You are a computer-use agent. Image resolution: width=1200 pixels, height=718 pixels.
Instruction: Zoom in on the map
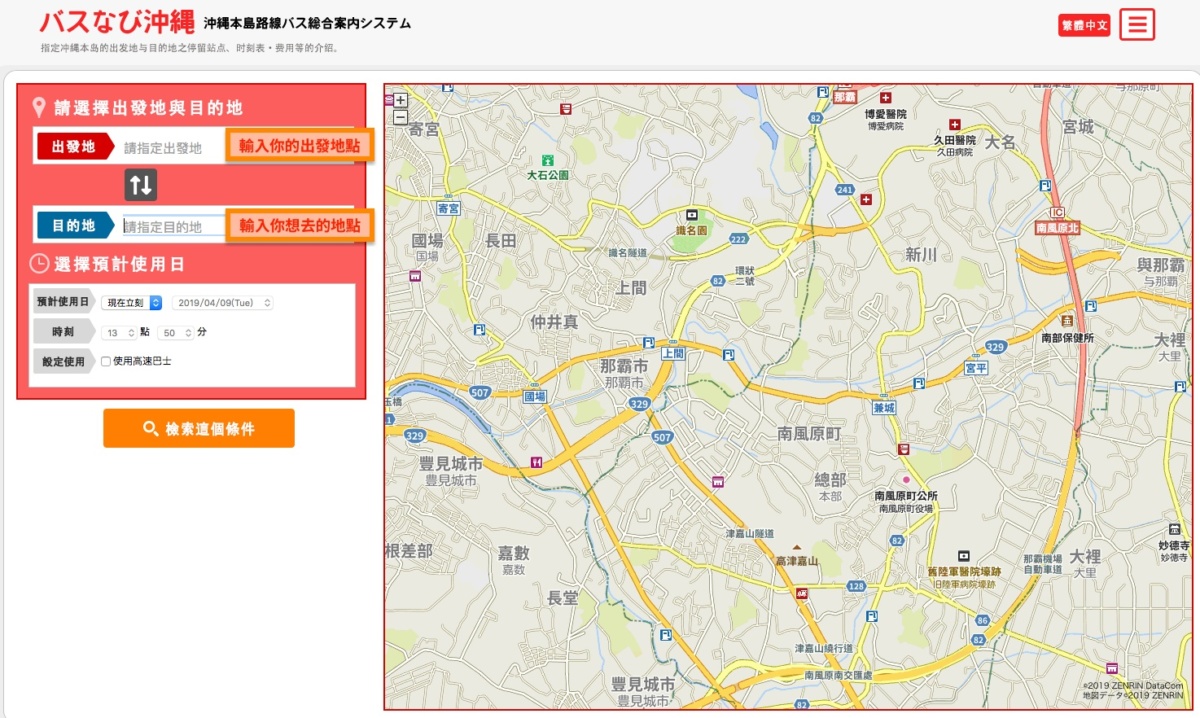point(400,100)
